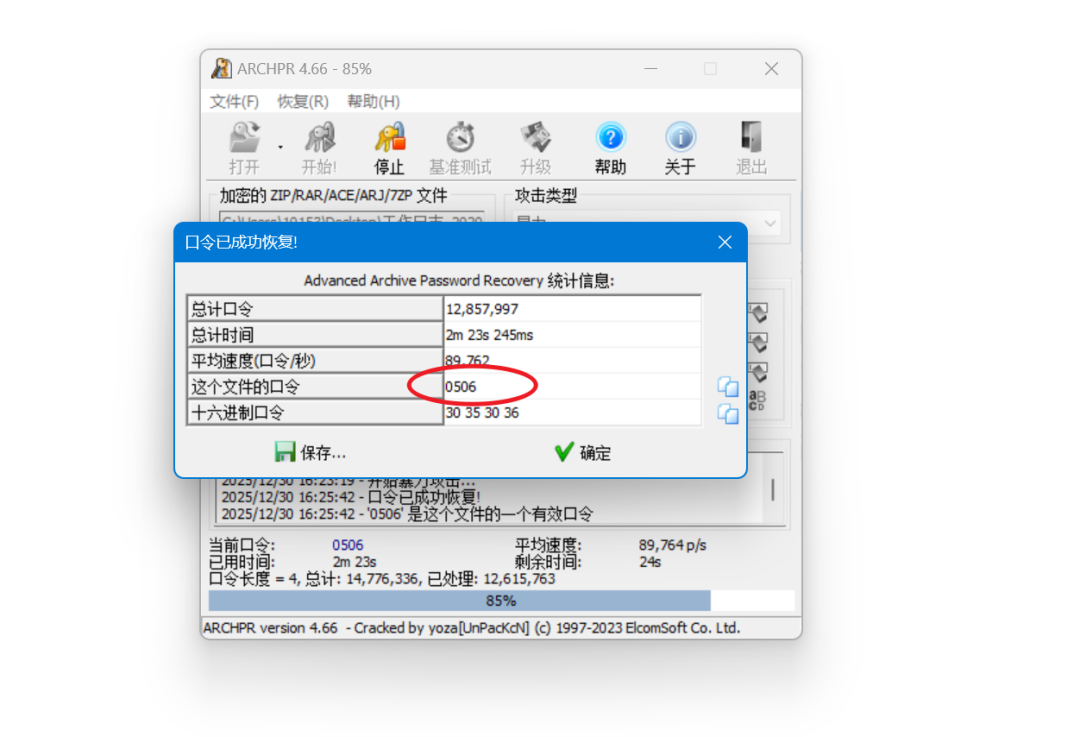Click the status bar ARCHPR version 4.66 text
Image resolution: width=1080 pixels, height=737 pixels.
pyautogui.click(x=471, y=628)
